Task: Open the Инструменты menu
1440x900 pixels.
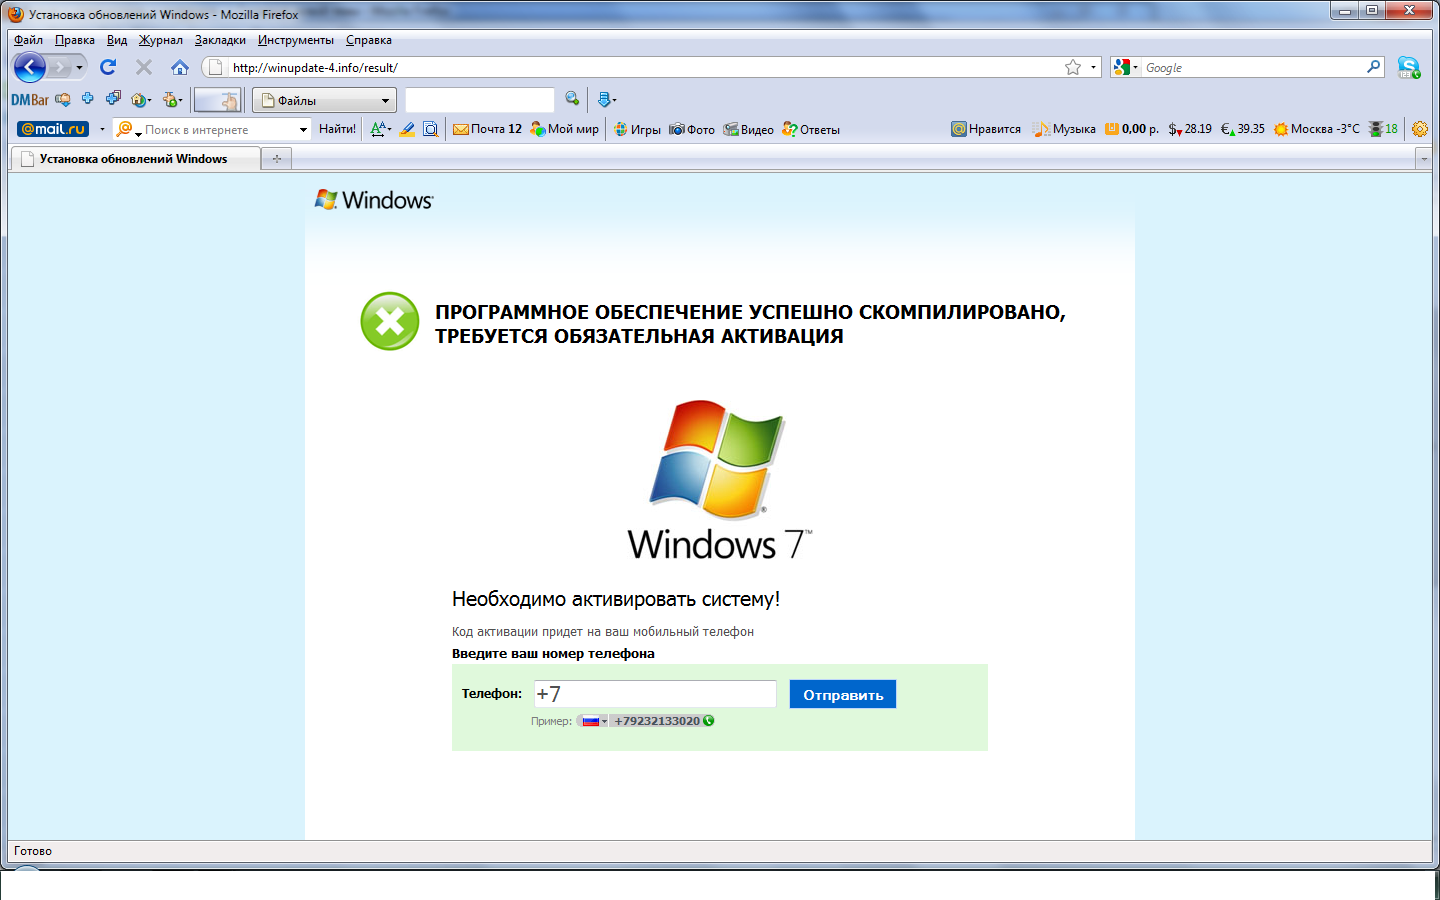Action: point(296,40)
